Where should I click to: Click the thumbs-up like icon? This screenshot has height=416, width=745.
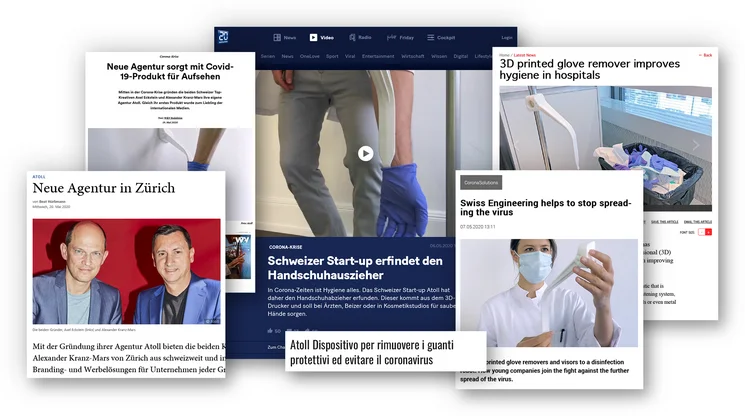270,330
